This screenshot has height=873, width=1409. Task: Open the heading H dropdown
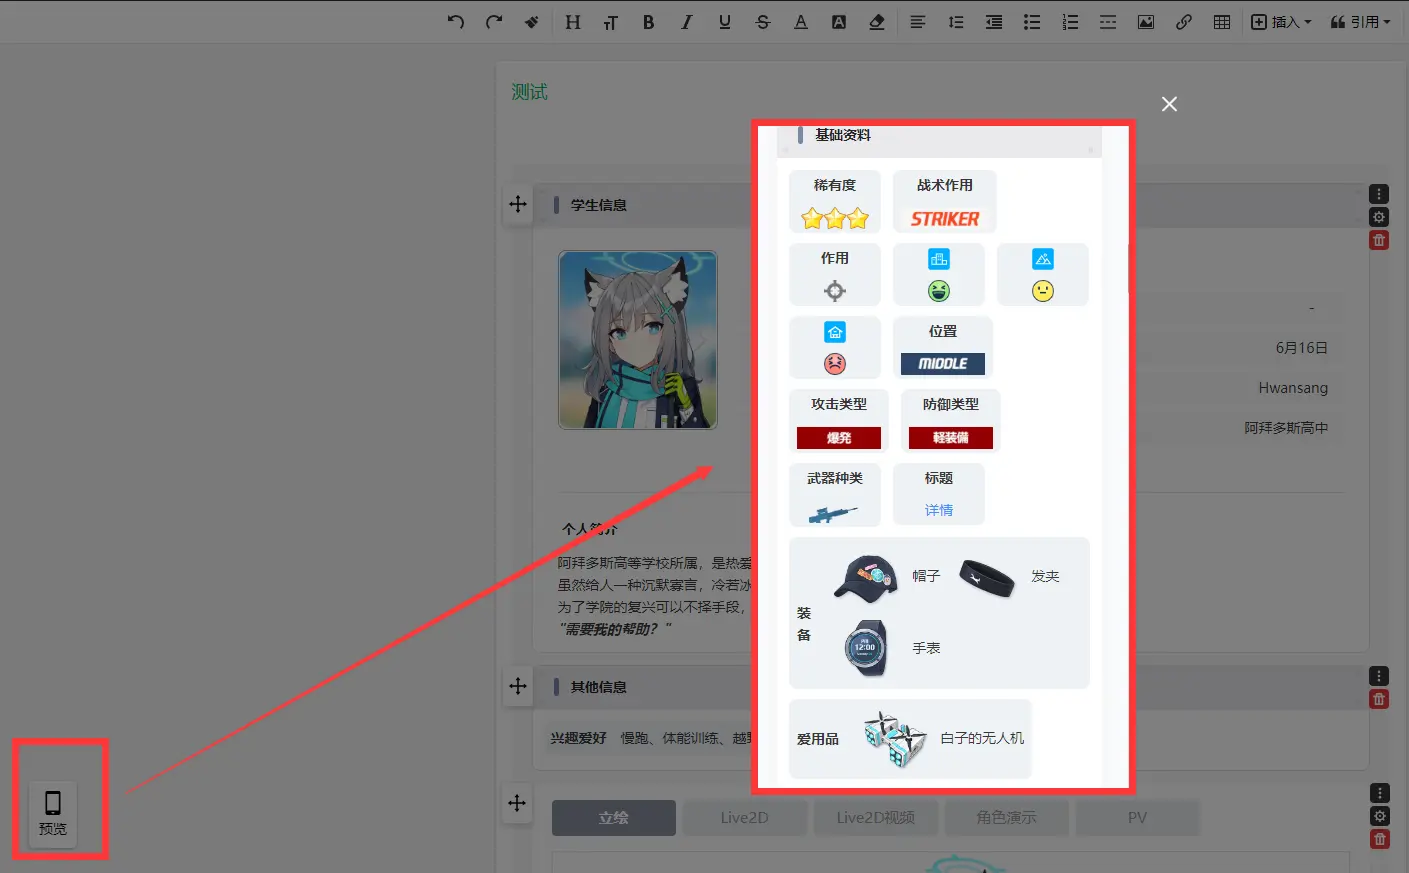click(572, 22)
